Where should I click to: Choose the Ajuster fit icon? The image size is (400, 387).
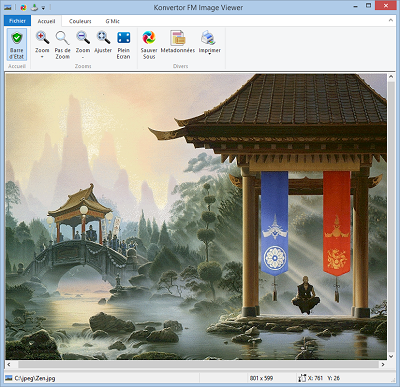(103, 38)
